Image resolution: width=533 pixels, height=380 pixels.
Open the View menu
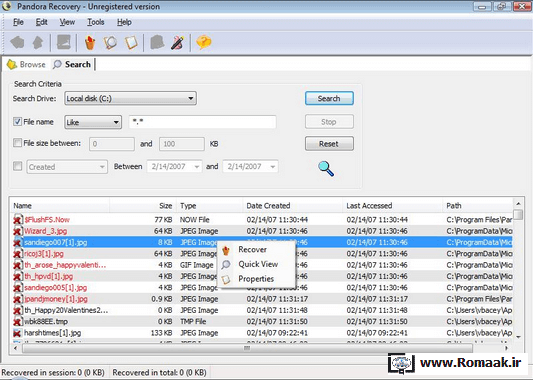tap(67, 22)
